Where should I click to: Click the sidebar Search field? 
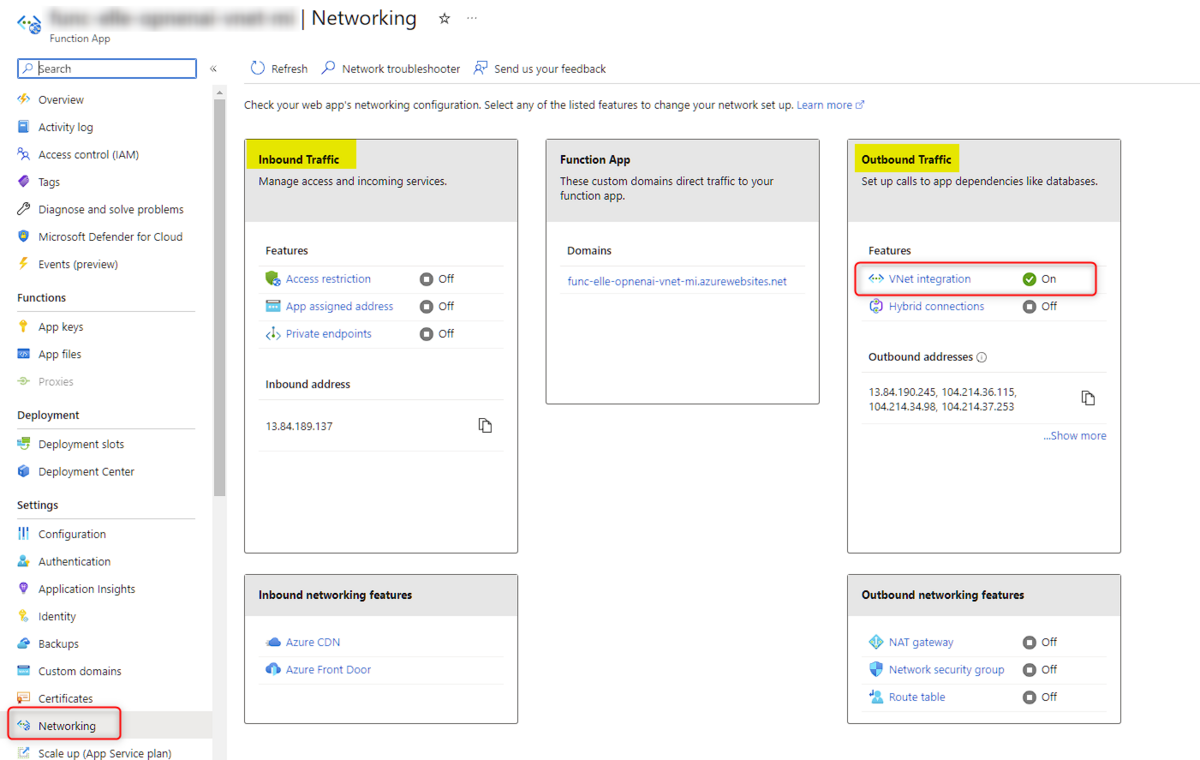(x=107, y=68)
